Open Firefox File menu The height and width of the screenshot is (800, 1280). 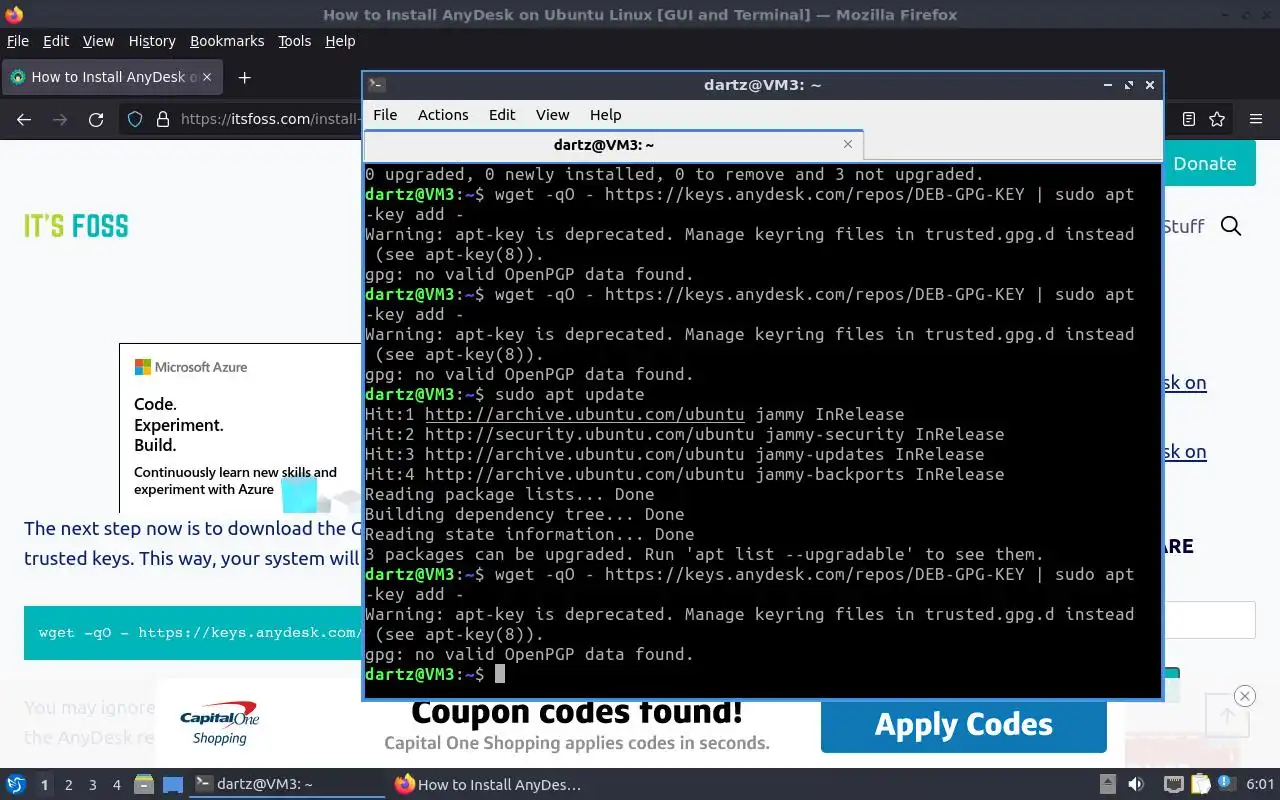18,41
